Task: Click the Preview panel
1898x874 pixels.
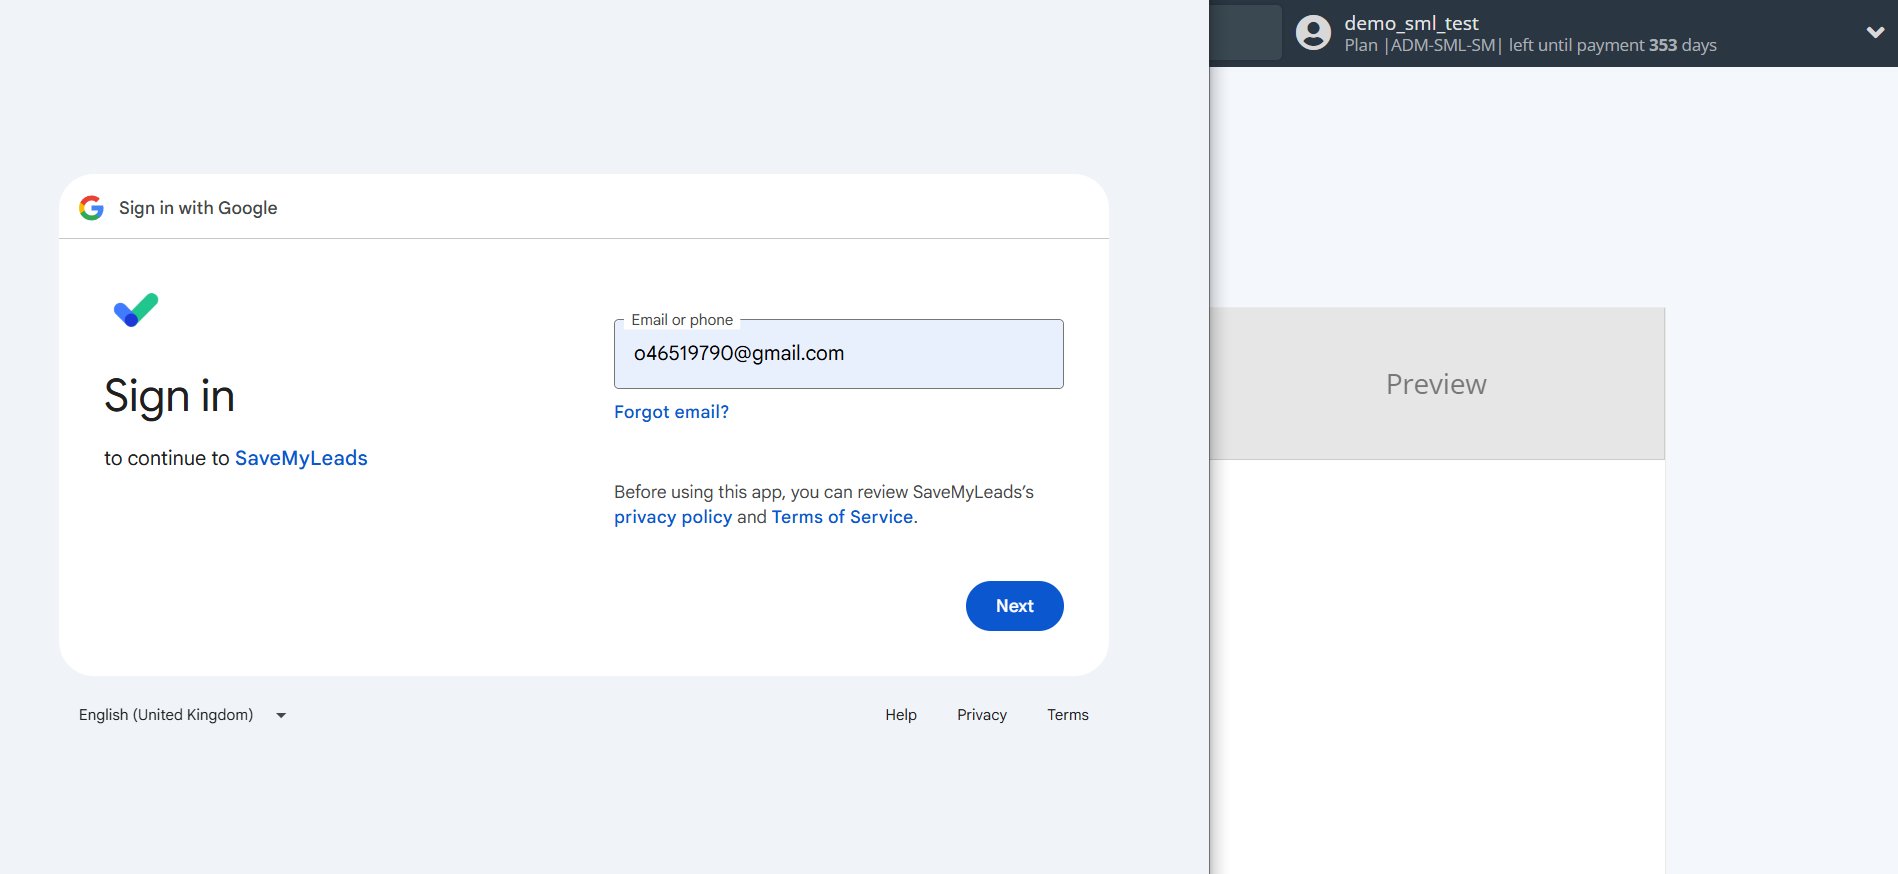Action: tap(1436, 384)
